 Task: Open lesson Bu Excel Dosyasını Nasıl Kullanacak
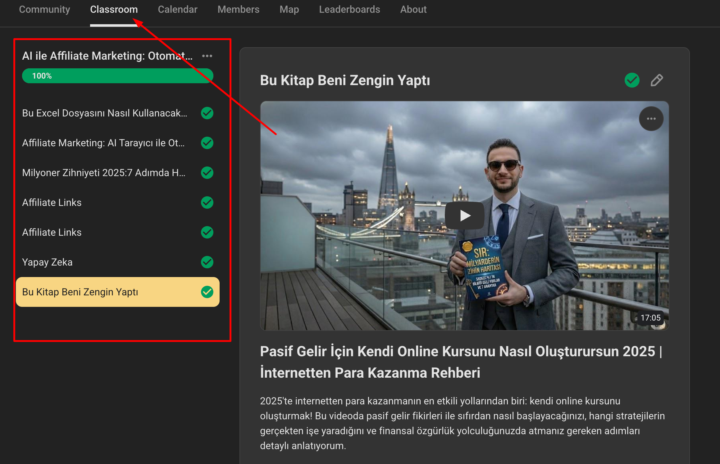105,113
